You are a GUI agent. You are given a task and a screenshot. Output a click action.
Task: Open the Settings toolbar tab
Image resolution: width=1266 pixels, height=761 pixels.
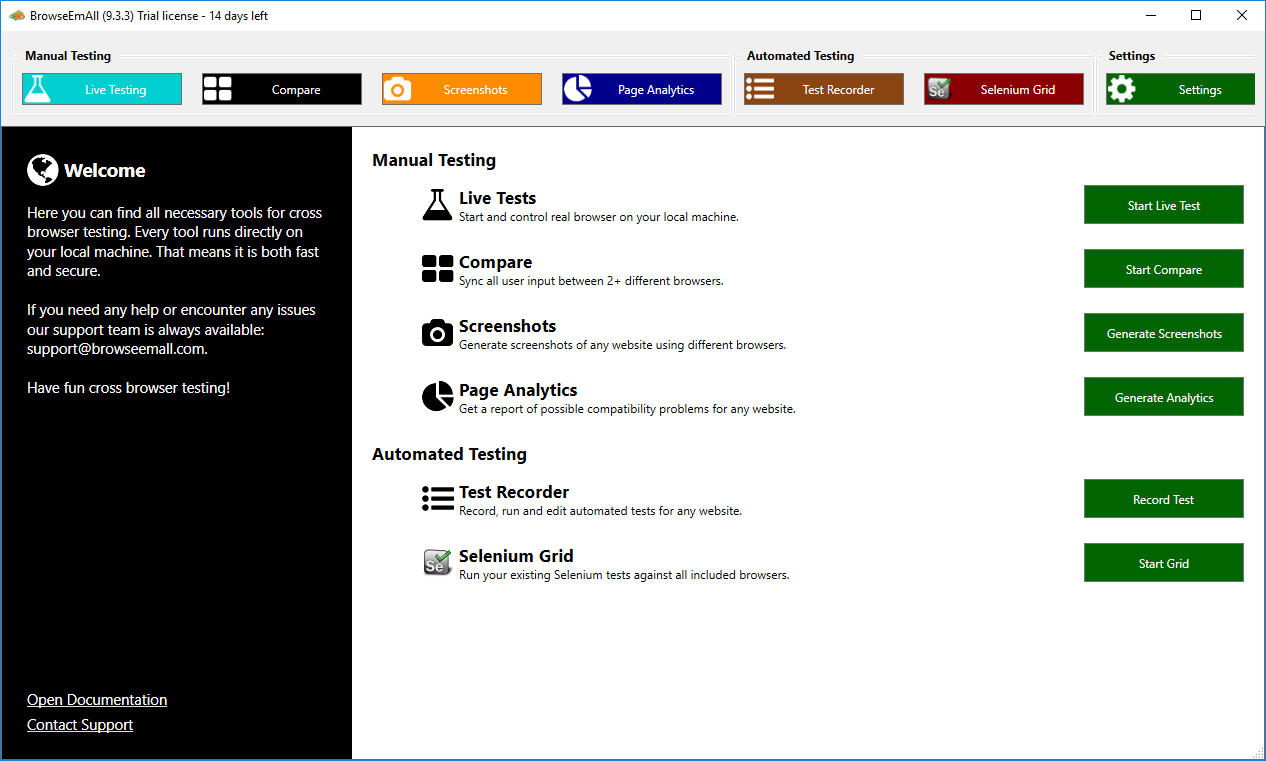tap(1180, 89)
